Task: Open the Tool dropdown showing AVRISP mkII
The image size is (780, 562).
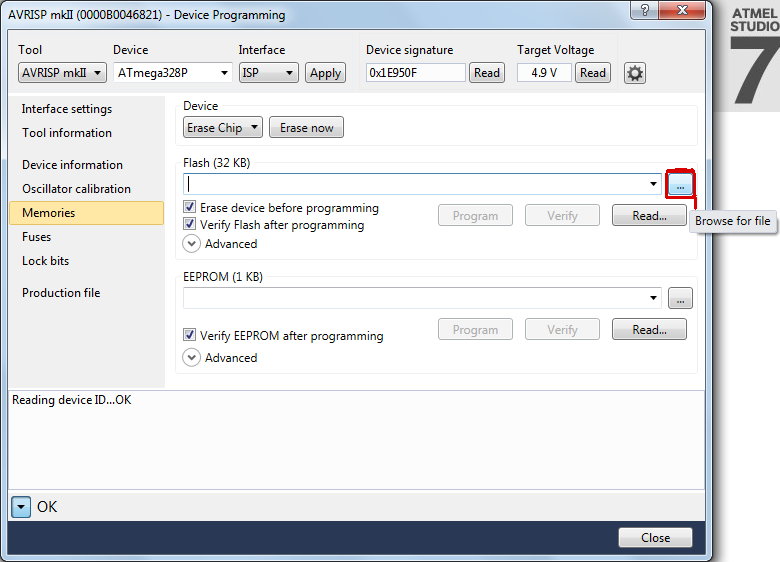Action: 62,73
